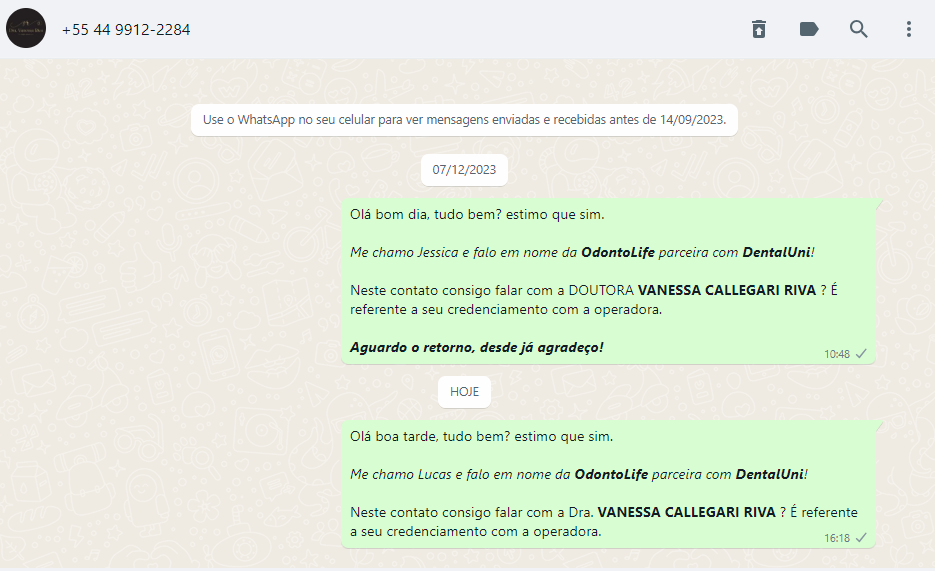Open the contact profile picture
Screen dimensions: 935x571
coord(26,28)
